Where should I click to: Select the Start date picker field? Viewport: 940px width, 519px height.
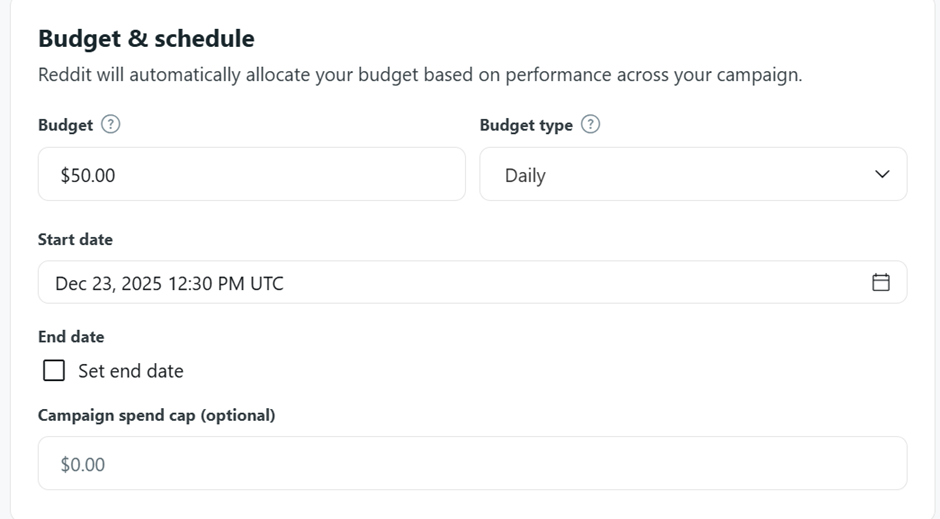(472, 283)
